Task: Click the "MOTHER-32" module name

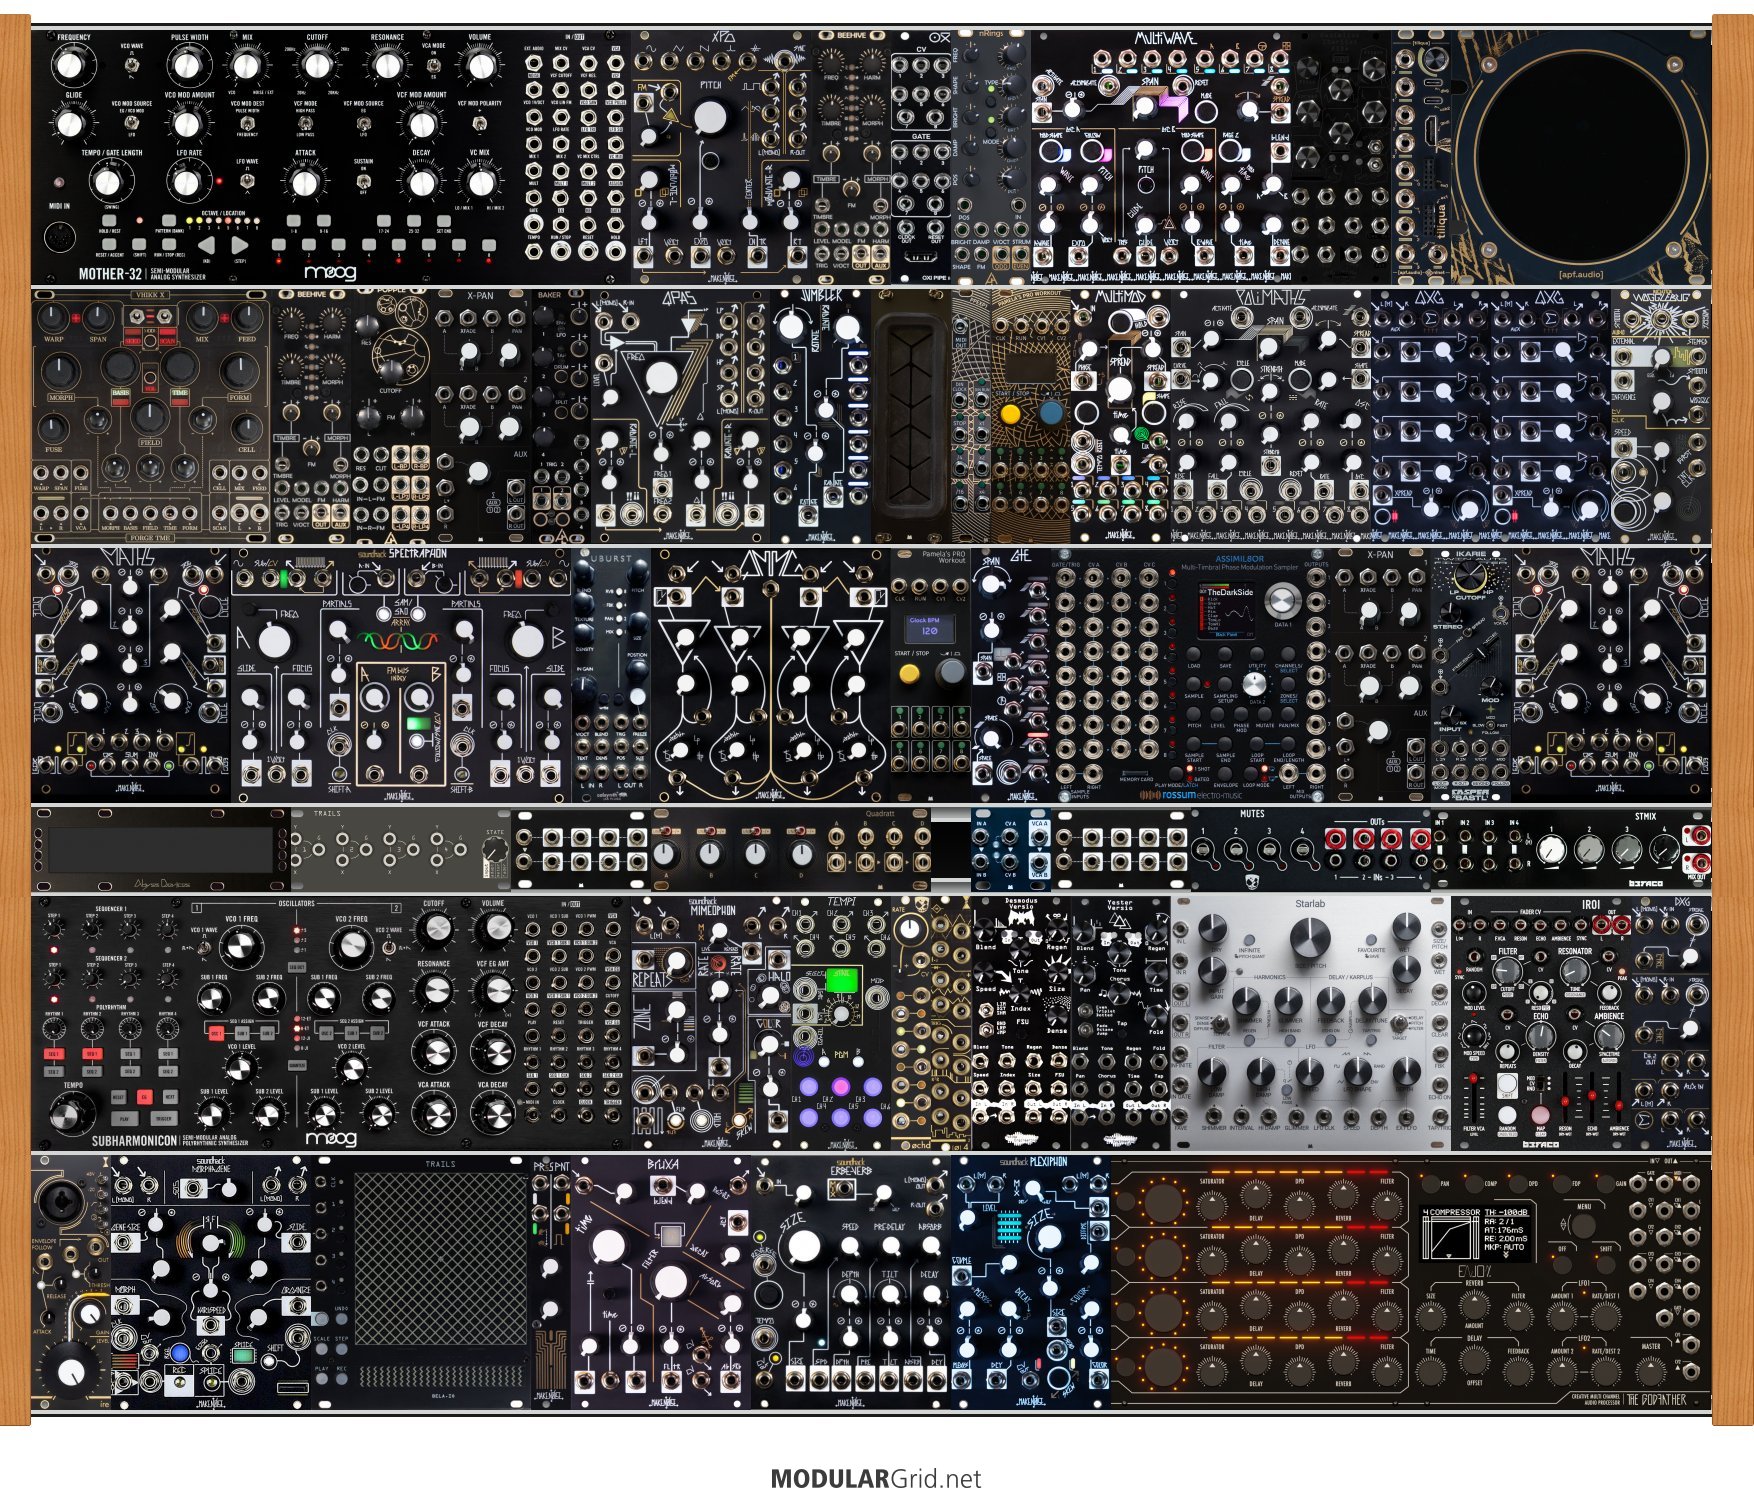Action: click(110, 273)
